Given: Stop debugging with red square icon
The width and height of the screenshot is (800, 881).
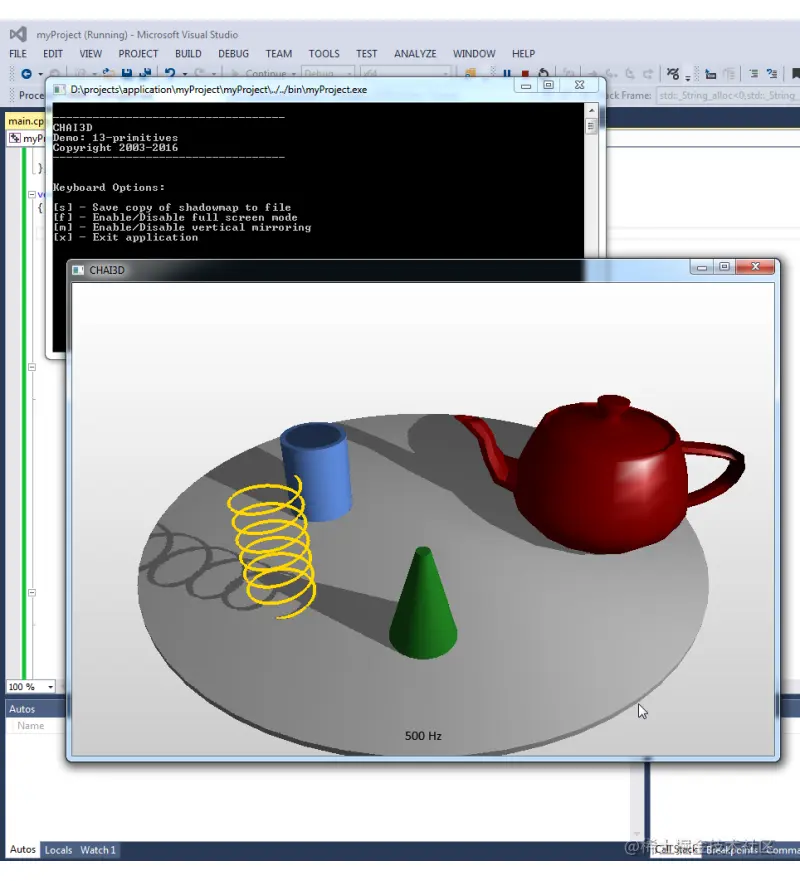Looking at the screenshot, I should coord(525,74).
